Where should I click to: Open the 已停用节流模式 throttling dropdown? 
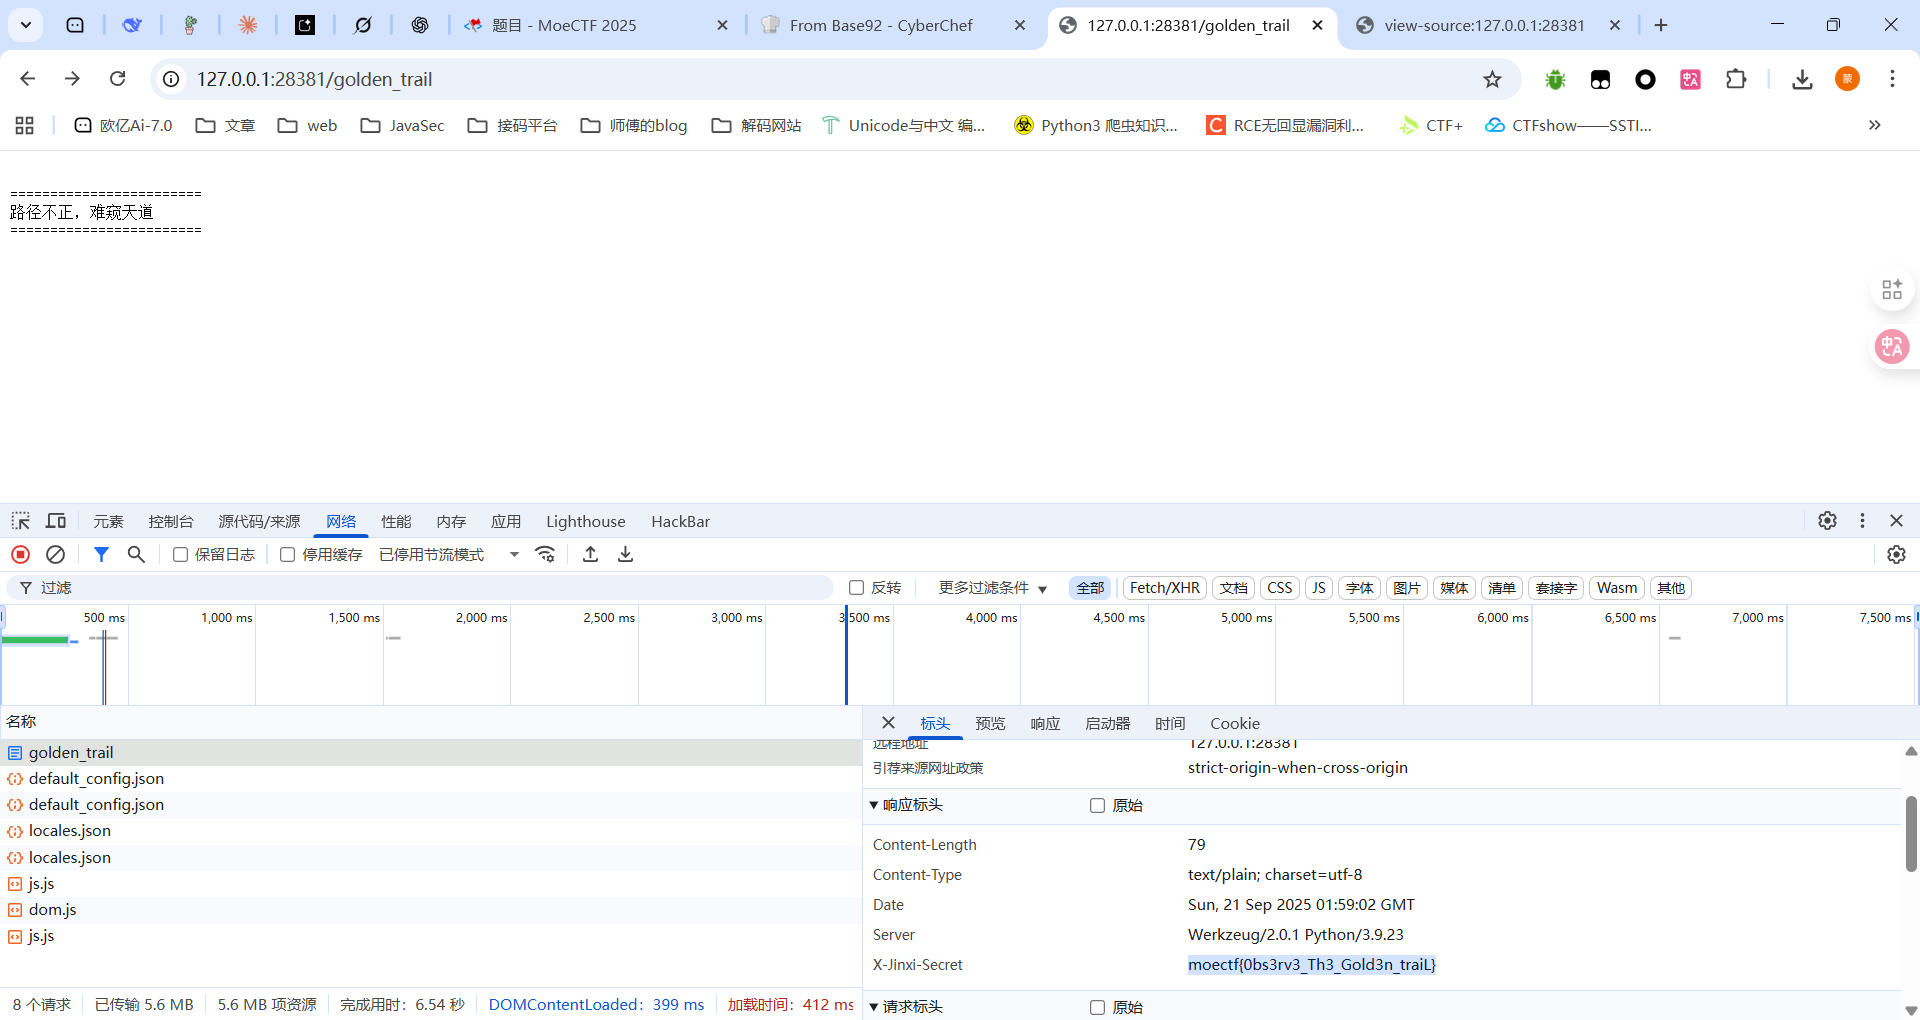pos(449,555)
